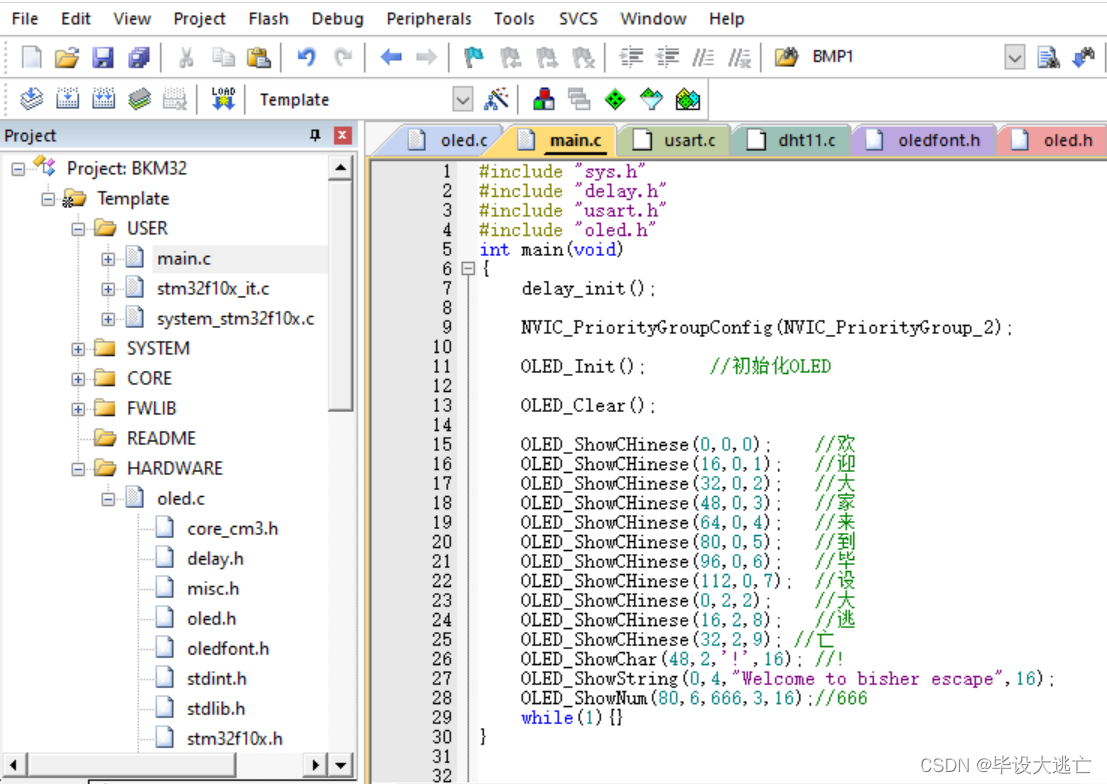This screenshot has width=1107, height=784.
Task: Click the Translate file icon
Action: 31,99
